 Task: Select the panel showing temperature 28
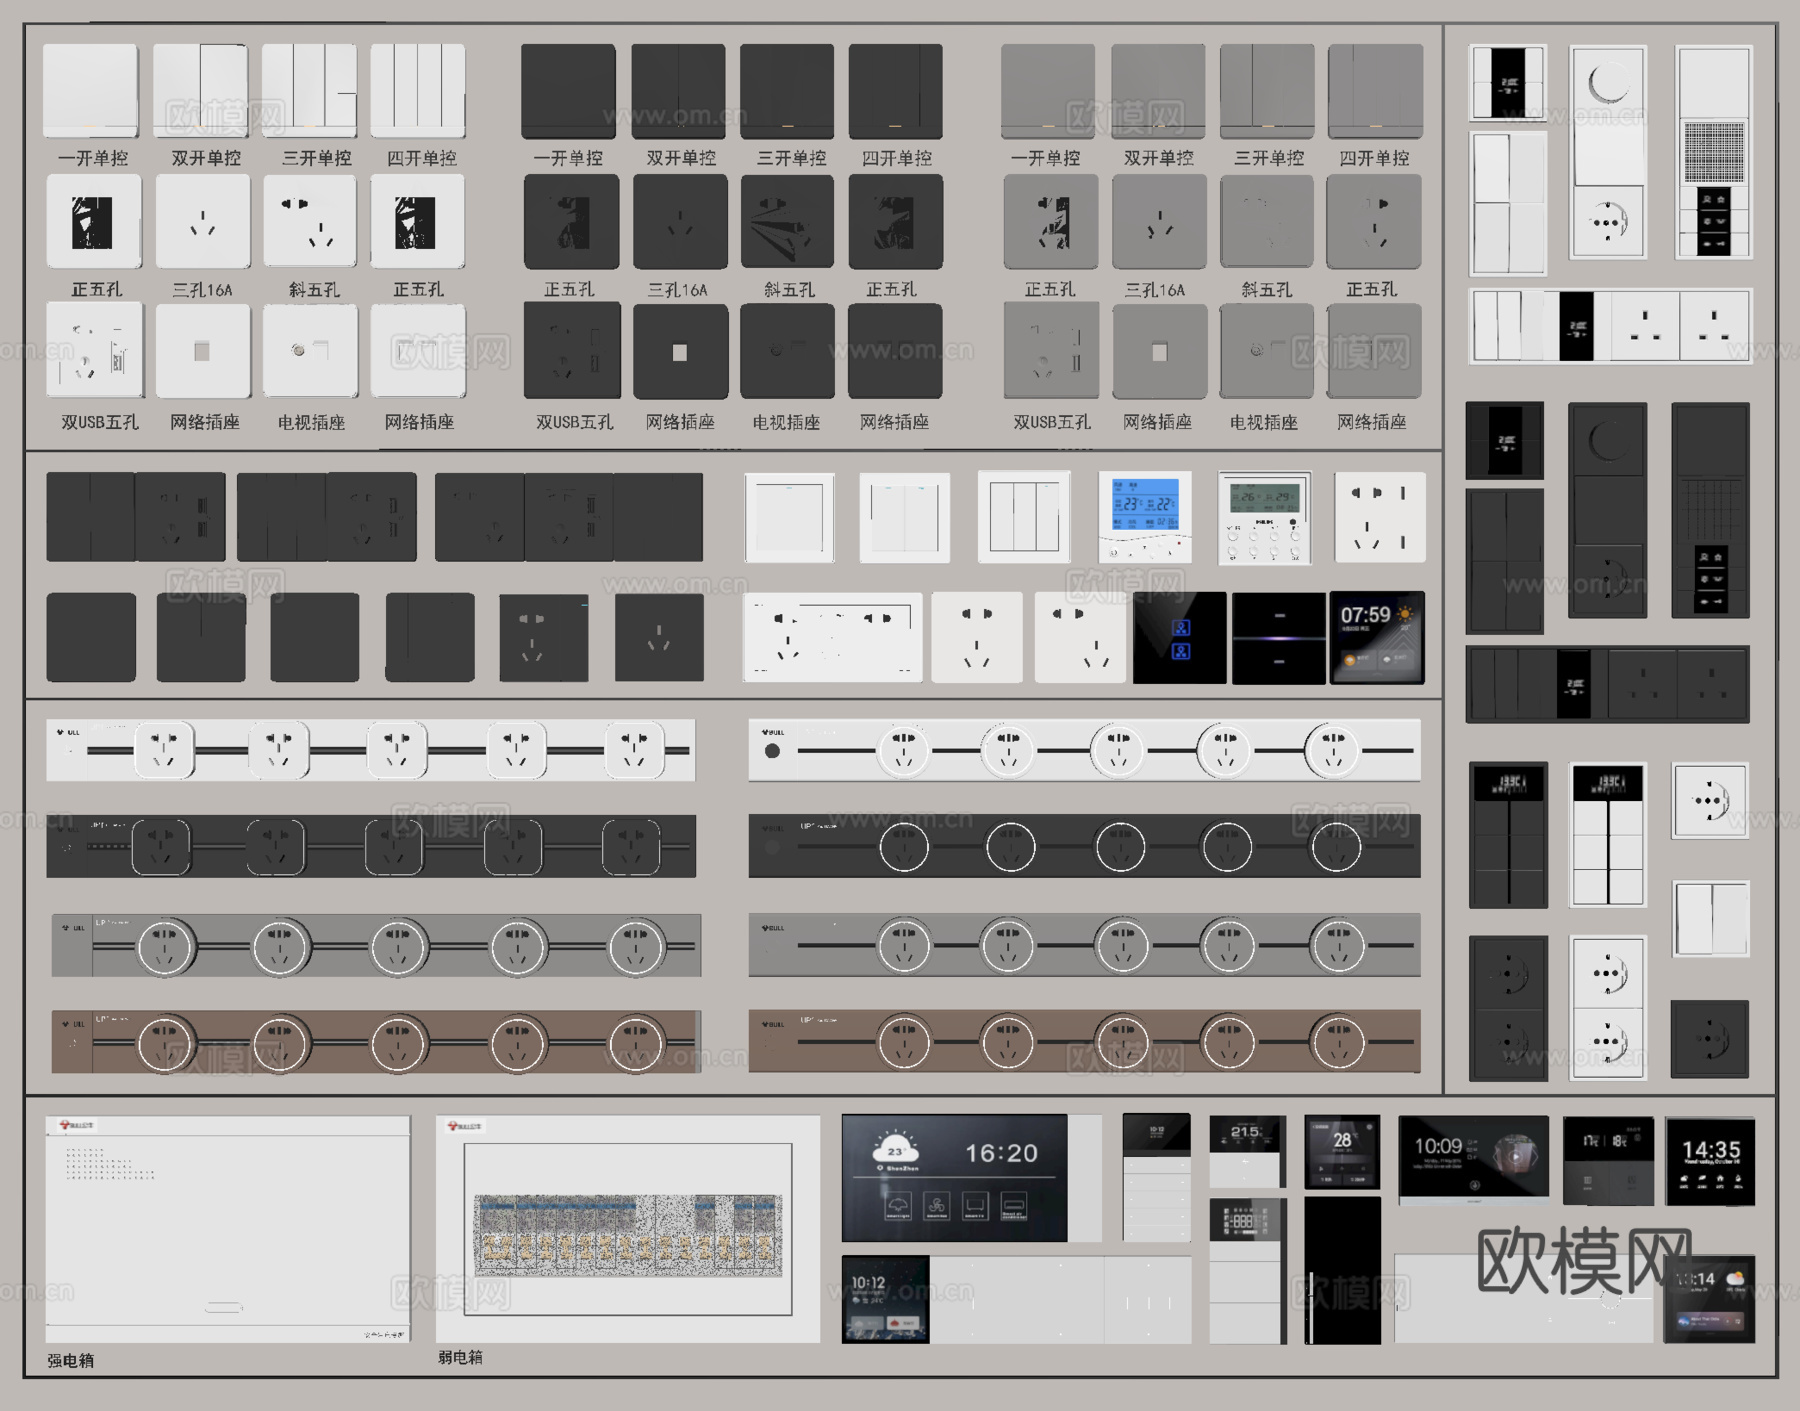pos(1342,1152)
